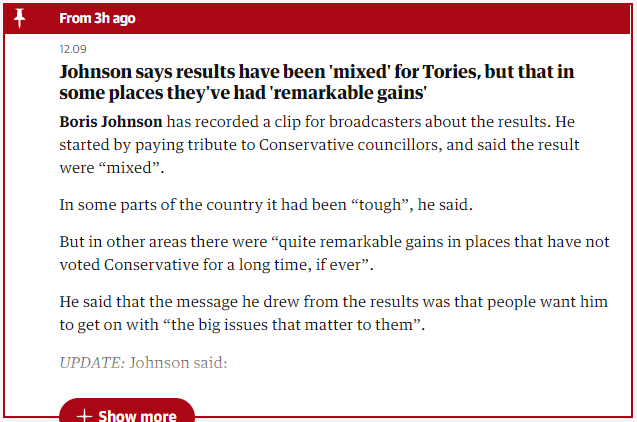Click 'remarkable gains' in the headline's second line
Image resolution: width=637 pixels, height=422 pixels.
349,93
